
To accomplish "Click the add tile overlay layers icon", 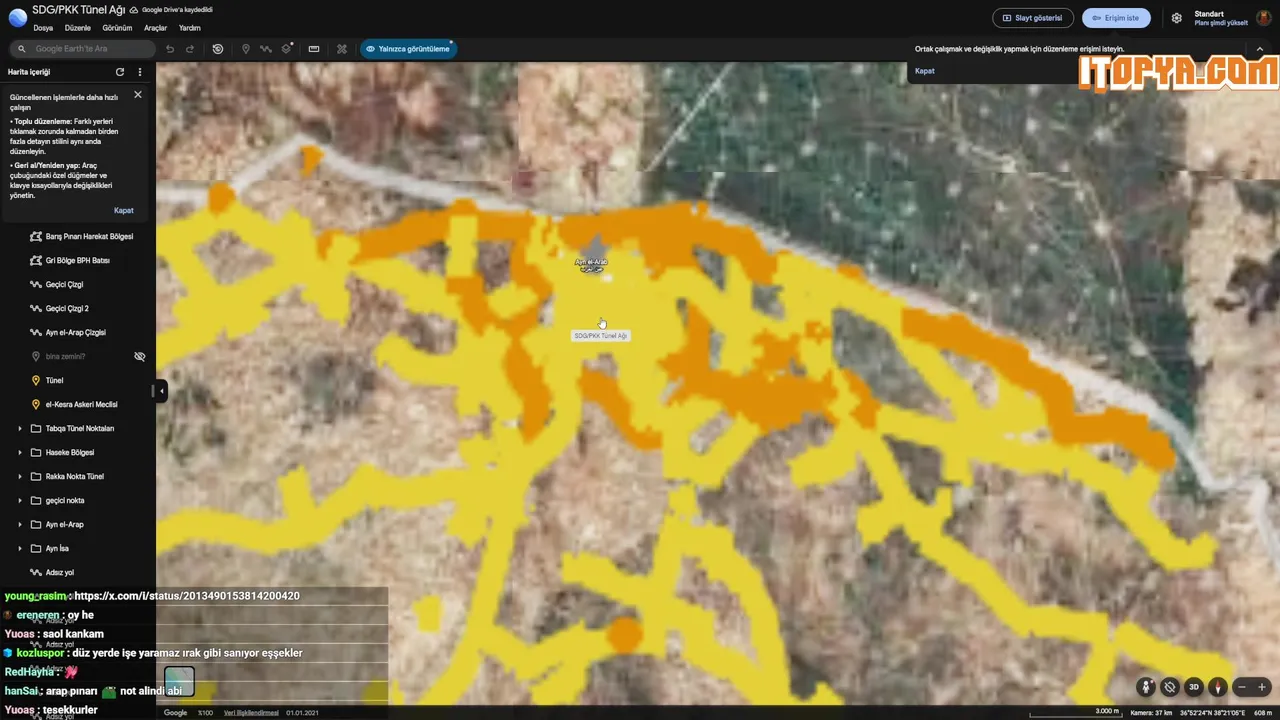I will (x=287, y=49).
